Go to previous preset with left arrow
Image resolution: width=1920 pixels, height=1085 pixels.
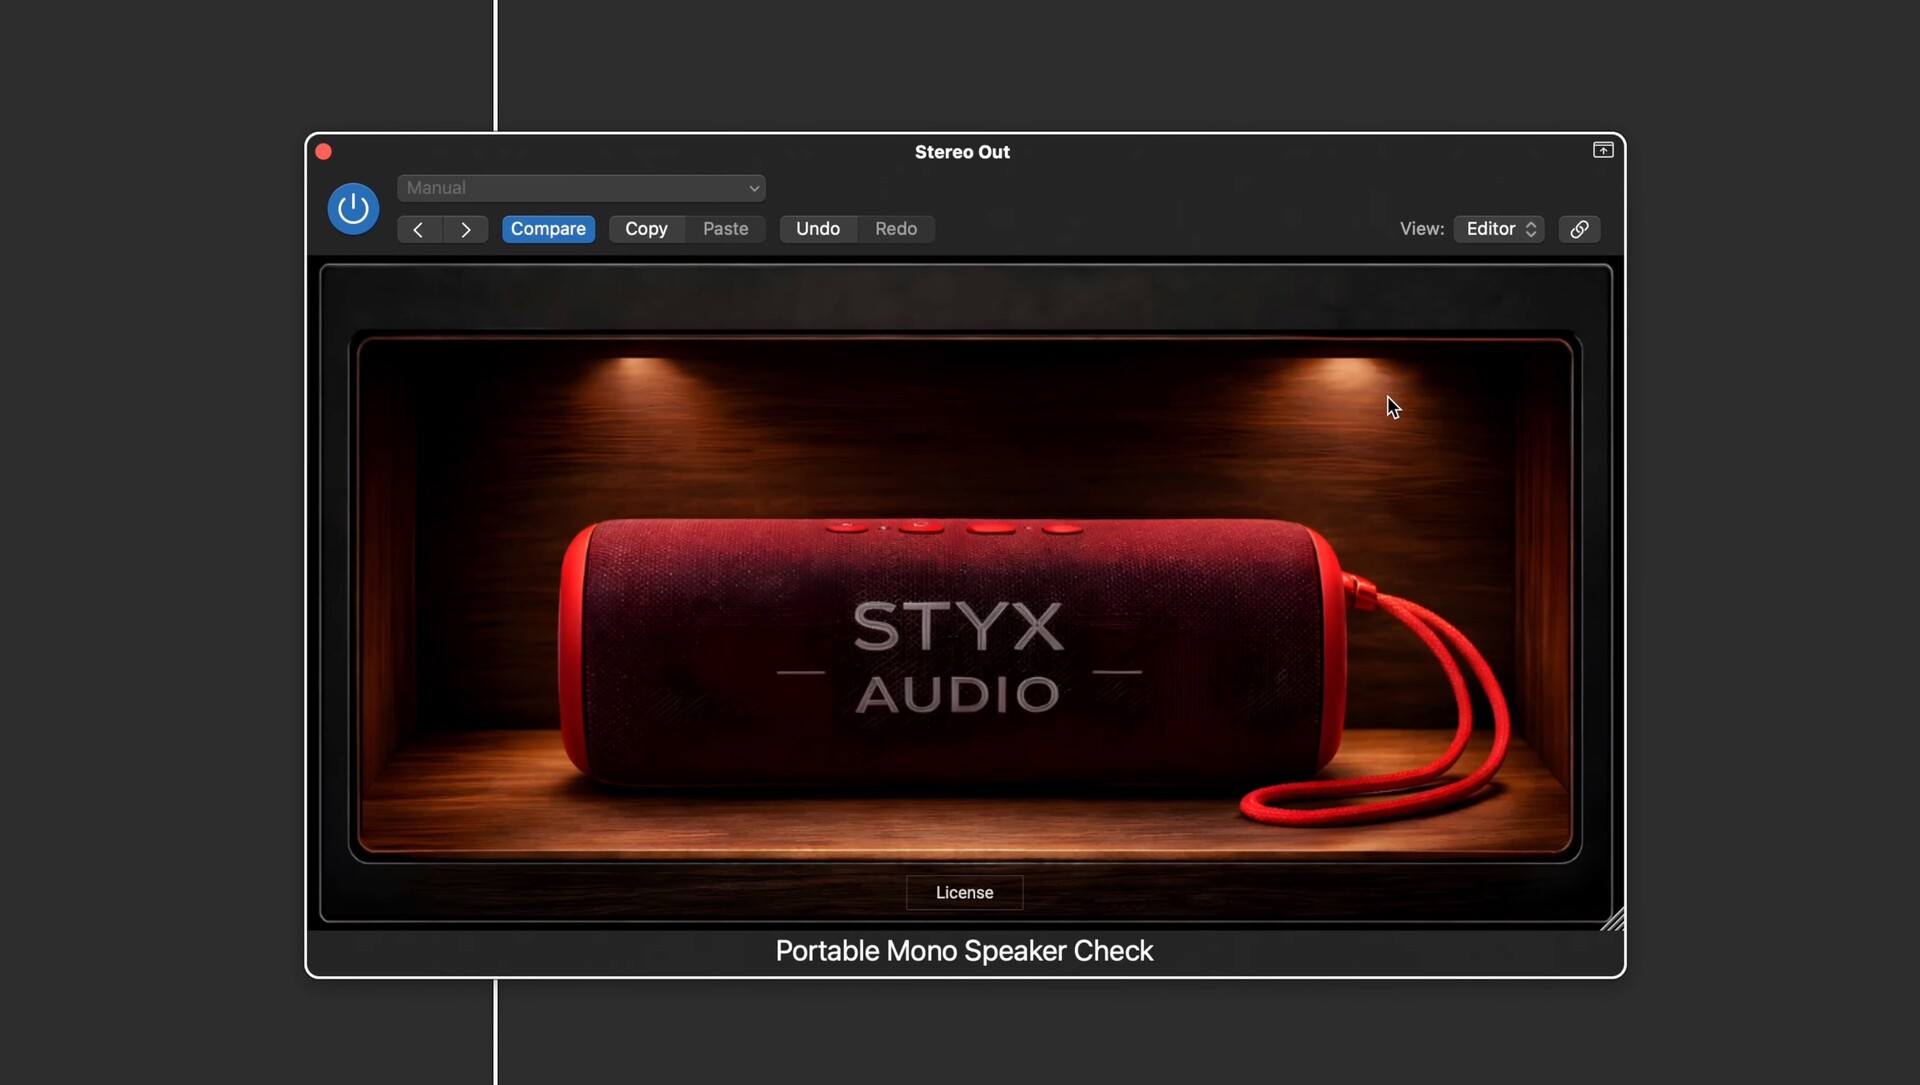pyautogui.click(x=419, y=229)
